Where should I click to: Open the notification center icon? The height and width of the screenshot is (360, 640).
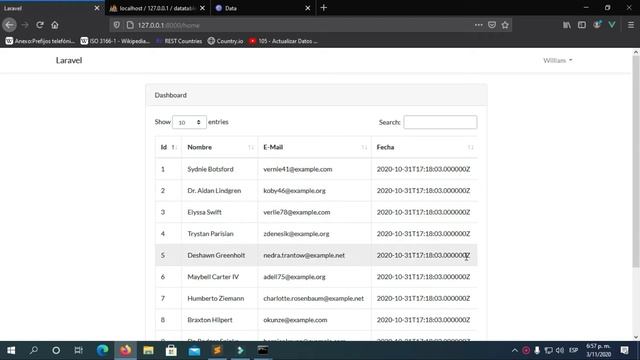coord(624,350)
